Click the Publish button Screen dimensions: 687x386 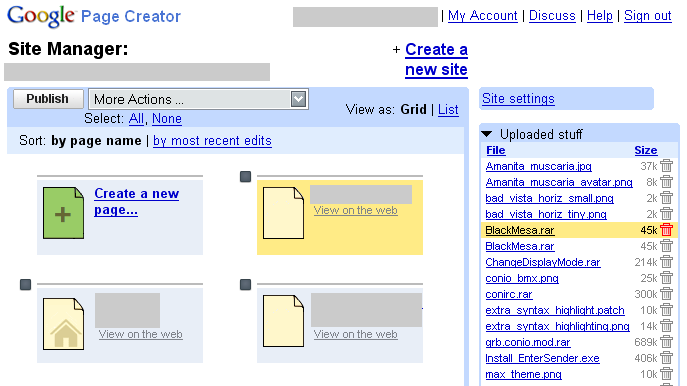tap(48, 99)
